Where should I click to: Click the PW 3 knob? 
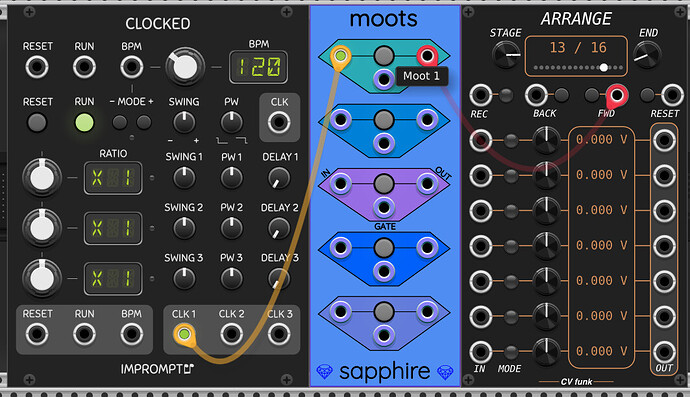click(231, 279)
